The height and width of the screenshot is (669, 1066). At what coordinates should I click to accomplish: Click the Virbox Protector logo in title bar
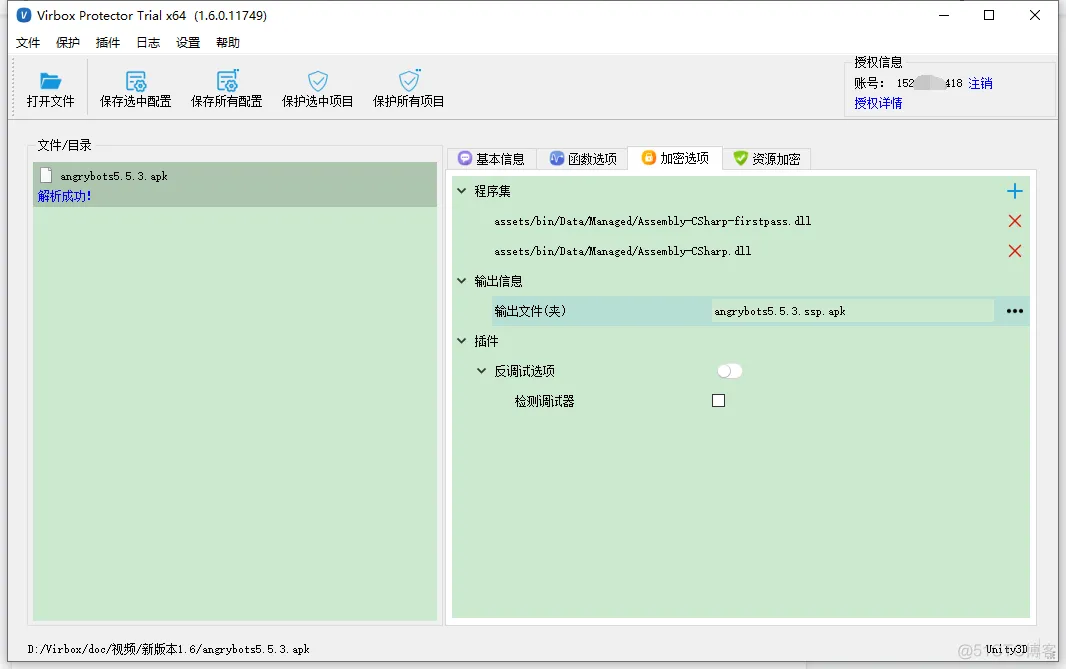coord(24,15)
